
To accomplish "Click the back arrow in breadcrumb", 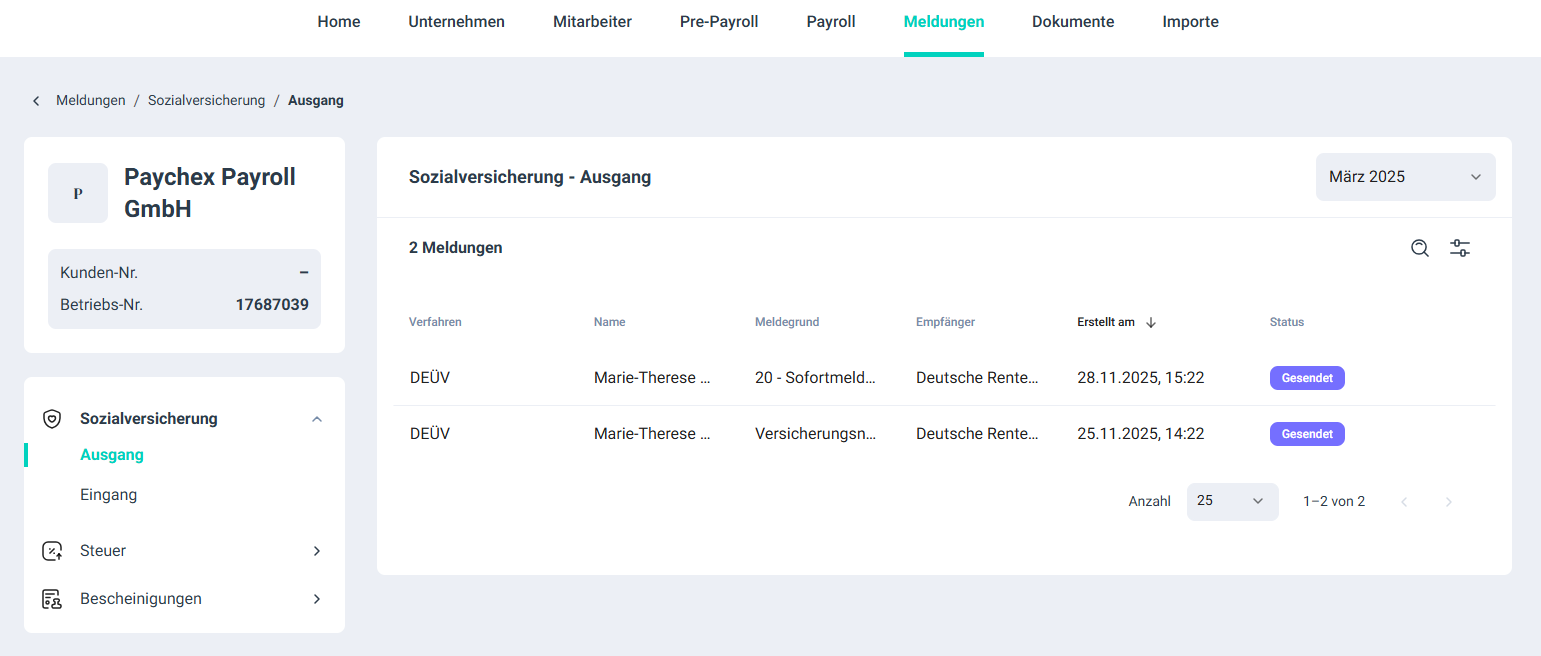I will pyautogui.click(x=36, y=101).
